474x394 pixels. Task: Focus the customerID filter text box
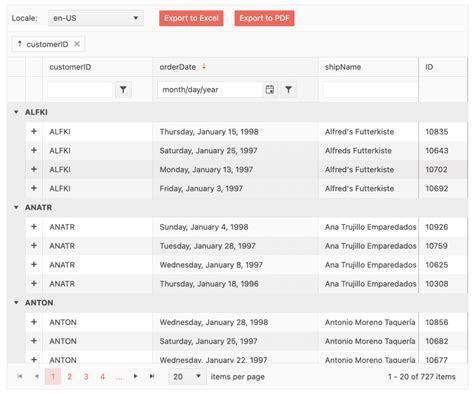[x=80, y=90]
